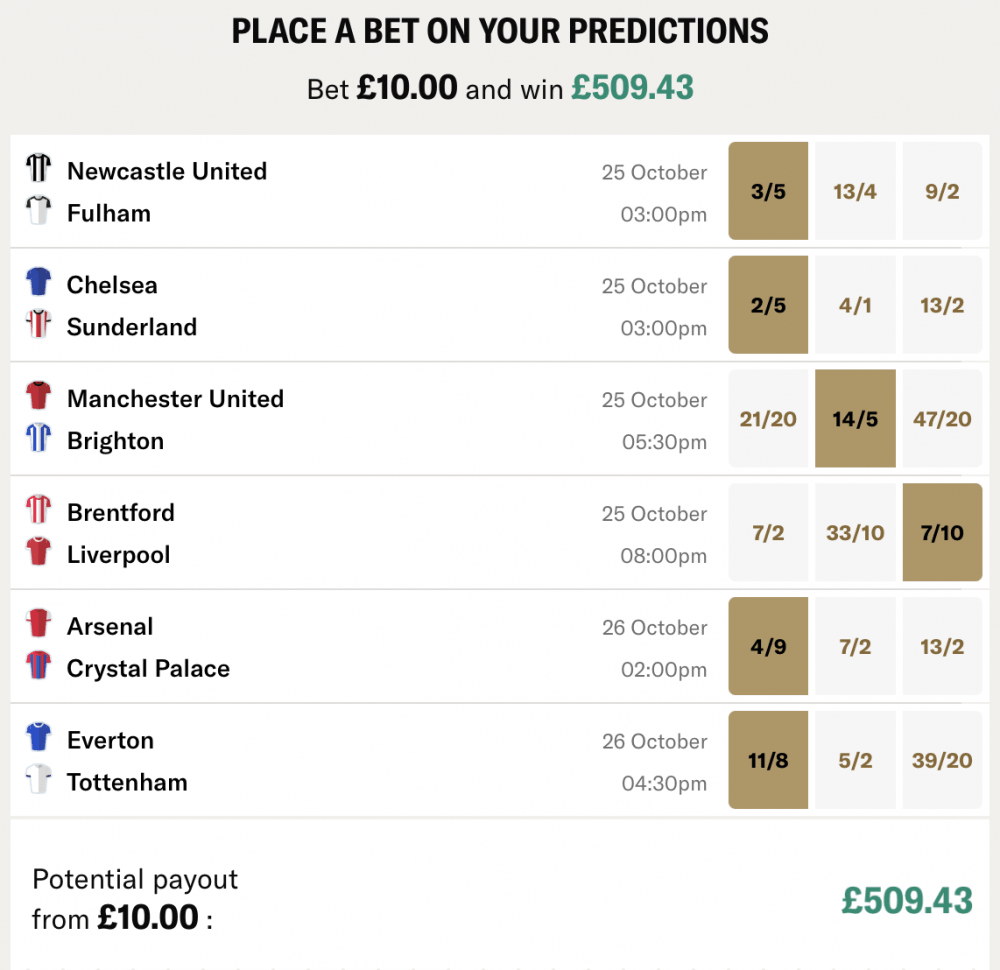Choose Tottenham away win at 39/20
Screen dimensions: 1000x970
point(942,761)
